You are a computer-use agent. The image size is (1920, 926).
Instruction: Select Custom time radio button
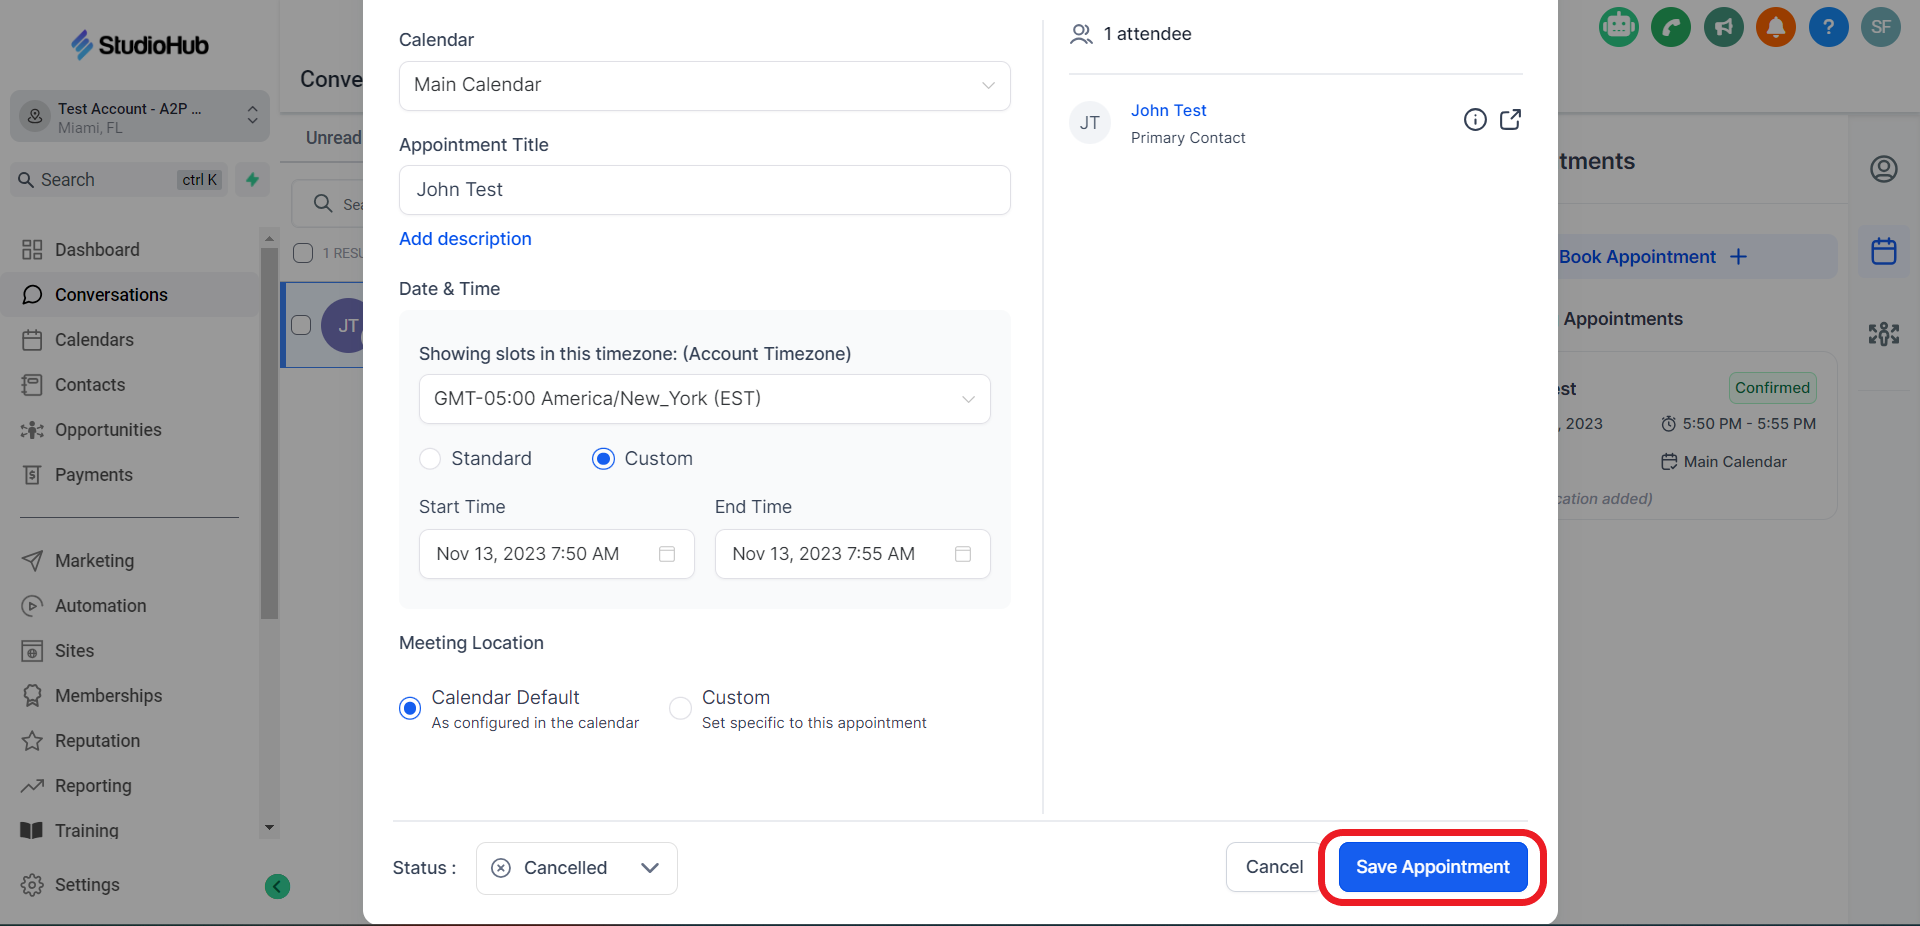tap(603, 459)
